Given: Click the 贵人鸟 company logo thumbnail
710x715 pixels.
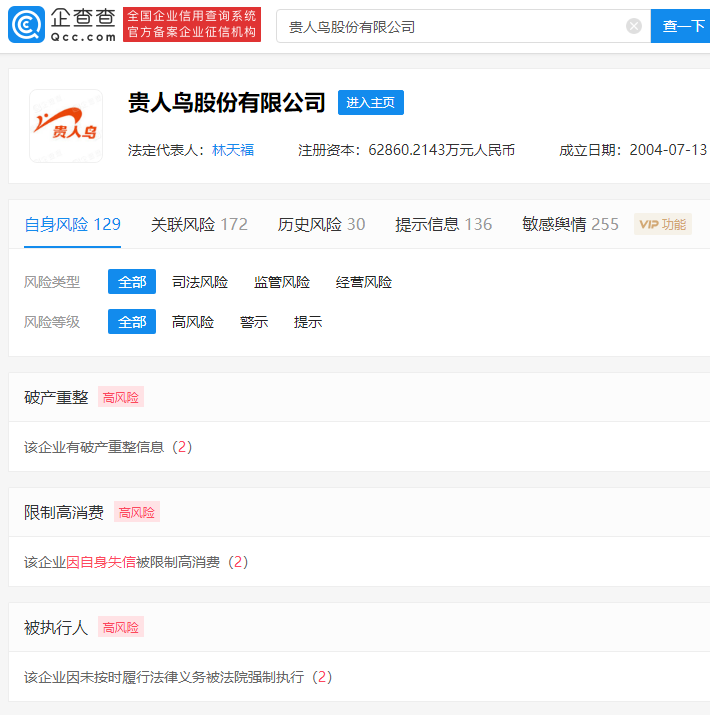Looking at the screenshot, I should tap(66, 126).
